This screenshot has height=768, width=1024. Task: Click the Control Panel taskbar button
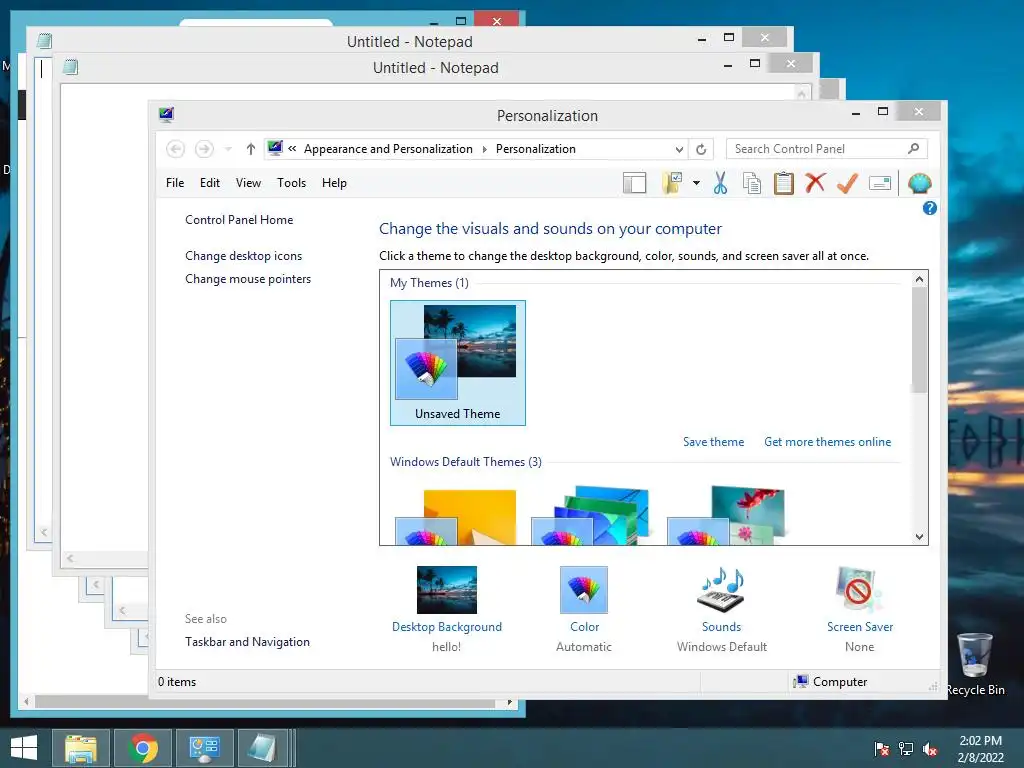(204, 748)
